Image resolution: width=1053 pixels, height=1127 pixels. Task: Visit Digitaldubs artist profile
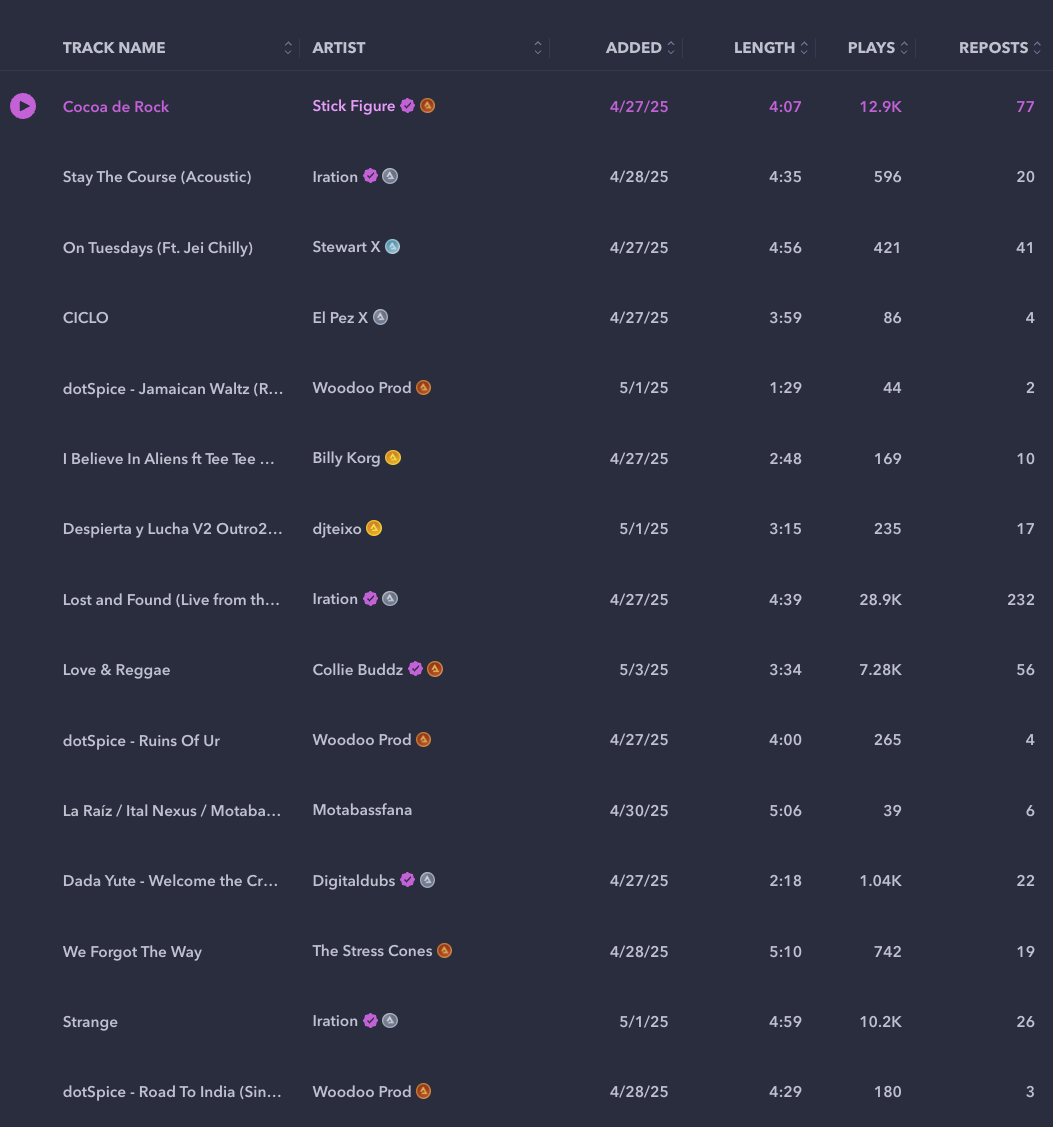354,880
